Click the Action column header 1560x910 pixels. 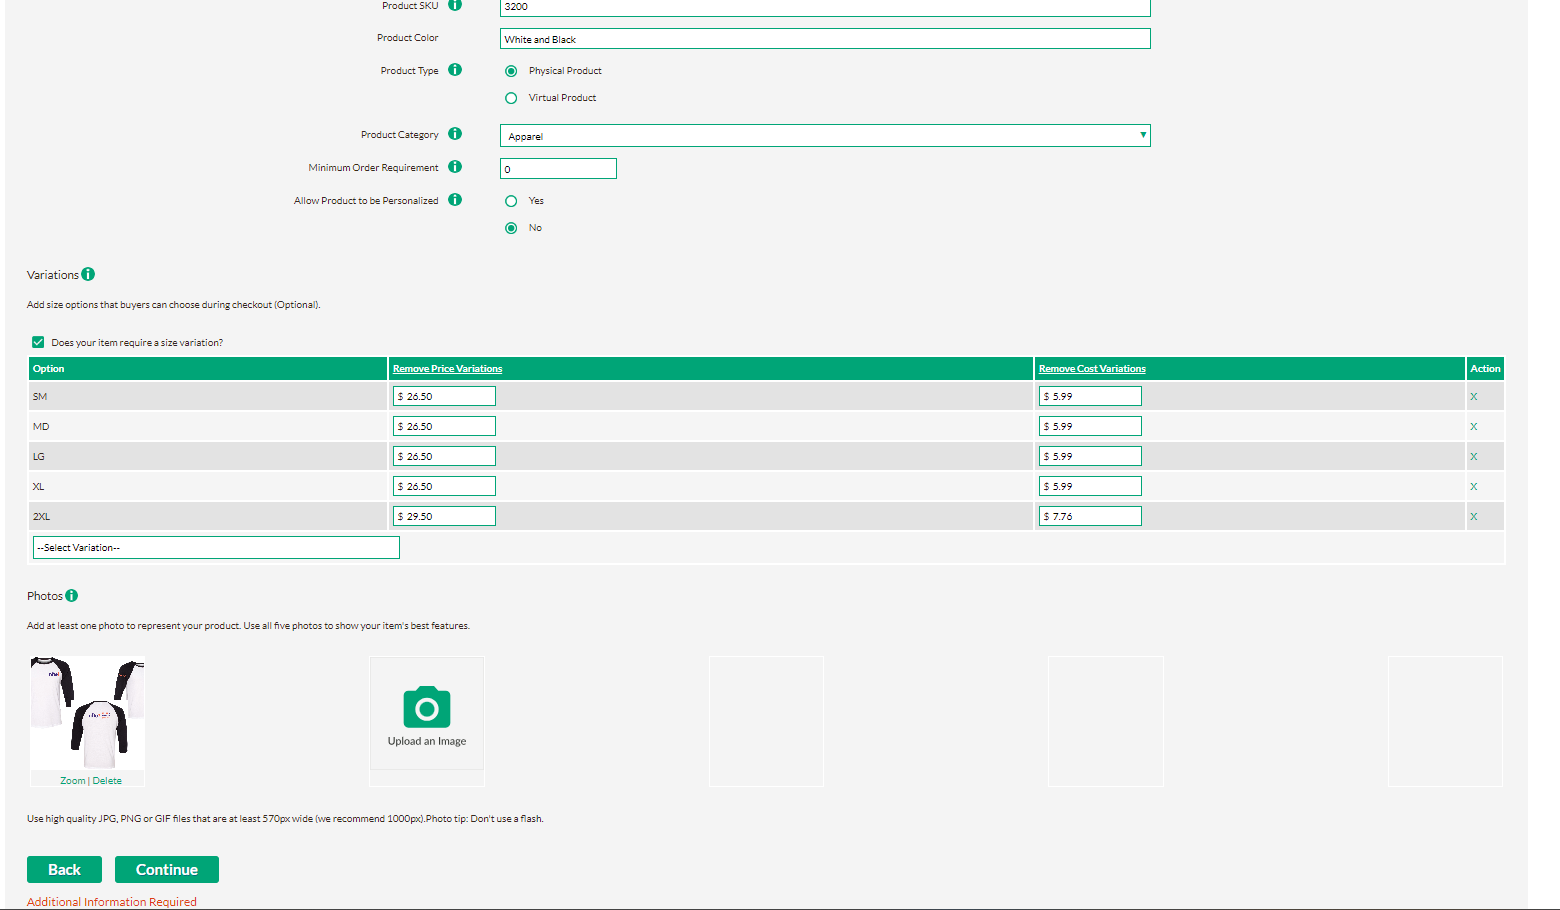pos(1485,369)
